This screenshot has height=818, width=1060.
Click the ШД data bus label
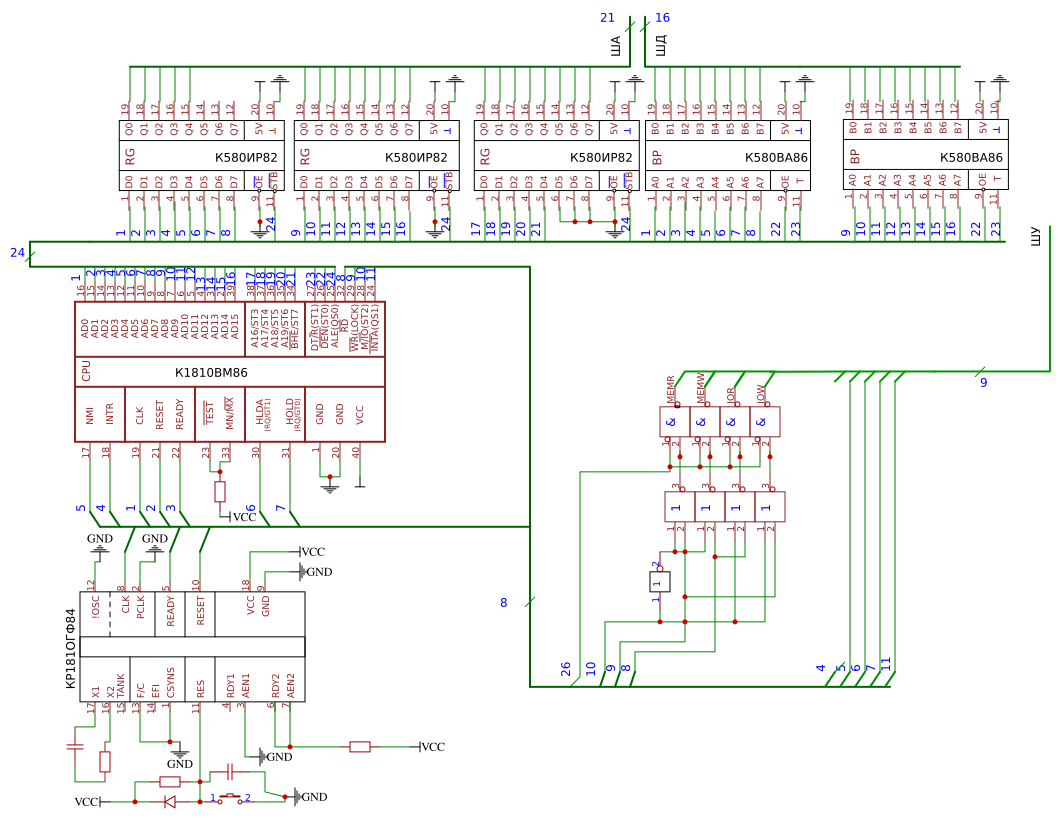point(661,46)
